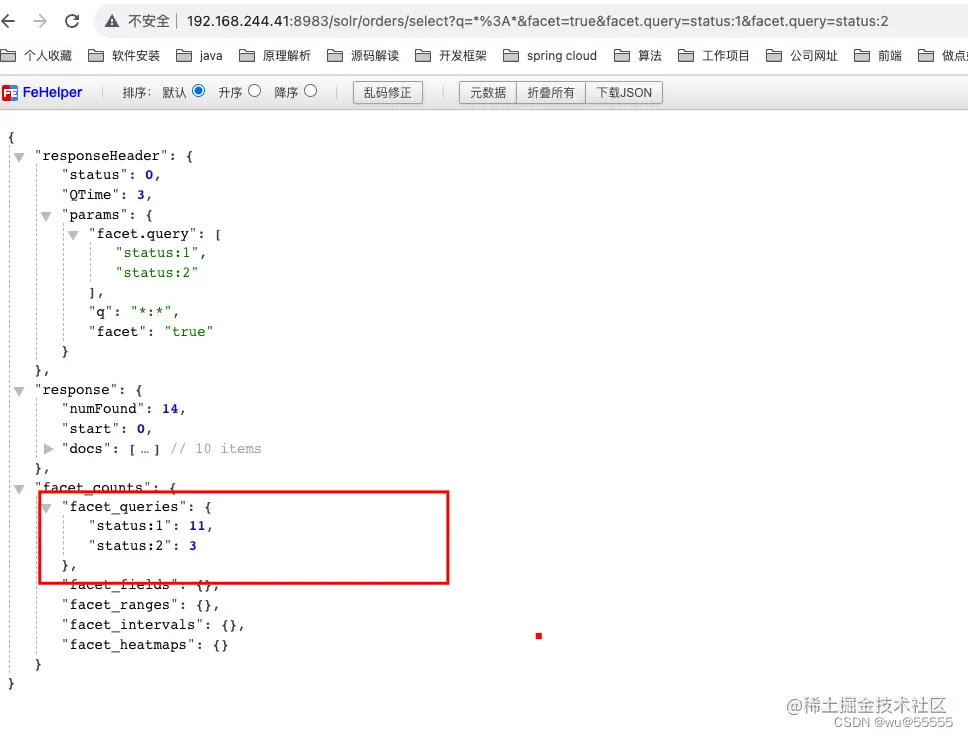
Task: Open the 公司网址 bookmark folder
Action: tap(802, 56)
